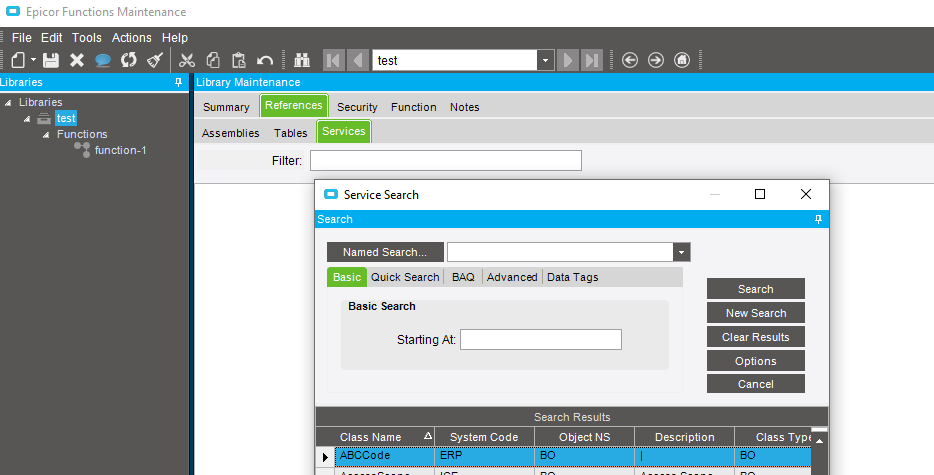Click the Named Search... button
The image size is (934, 475).
coord(385,252)
